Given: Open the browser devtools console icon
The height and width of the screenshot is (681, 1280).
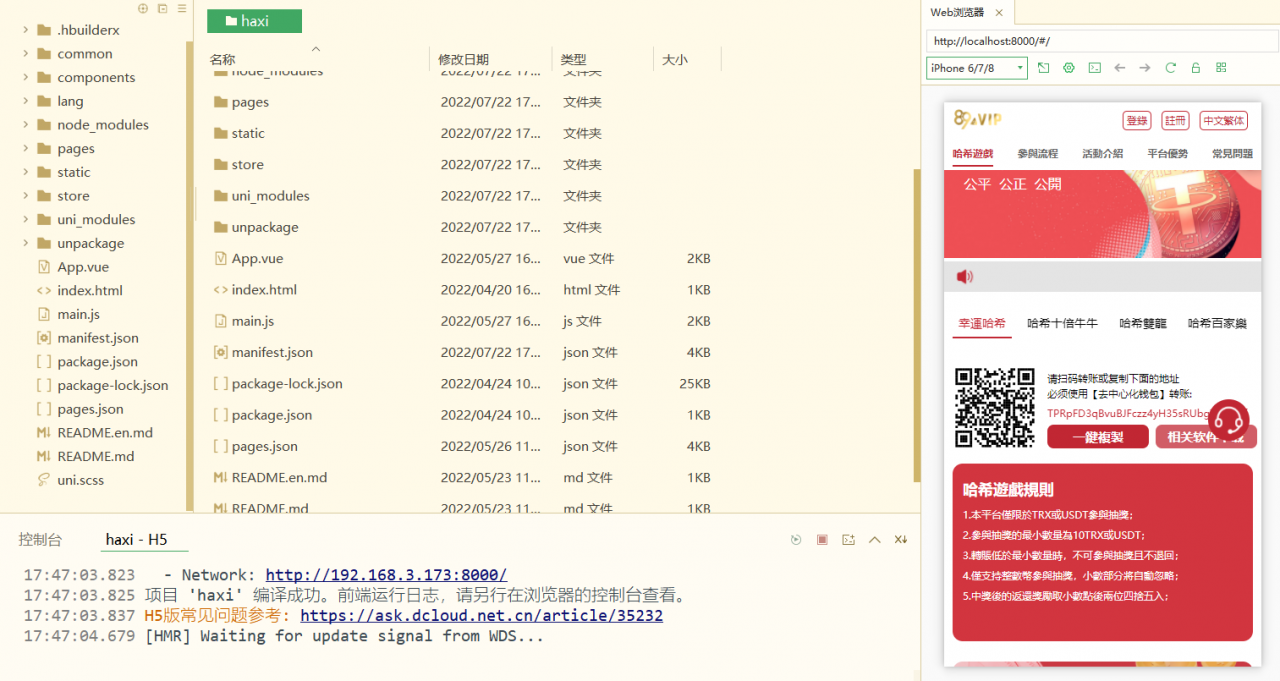Looking at the screenshot, I should 1095,68.
